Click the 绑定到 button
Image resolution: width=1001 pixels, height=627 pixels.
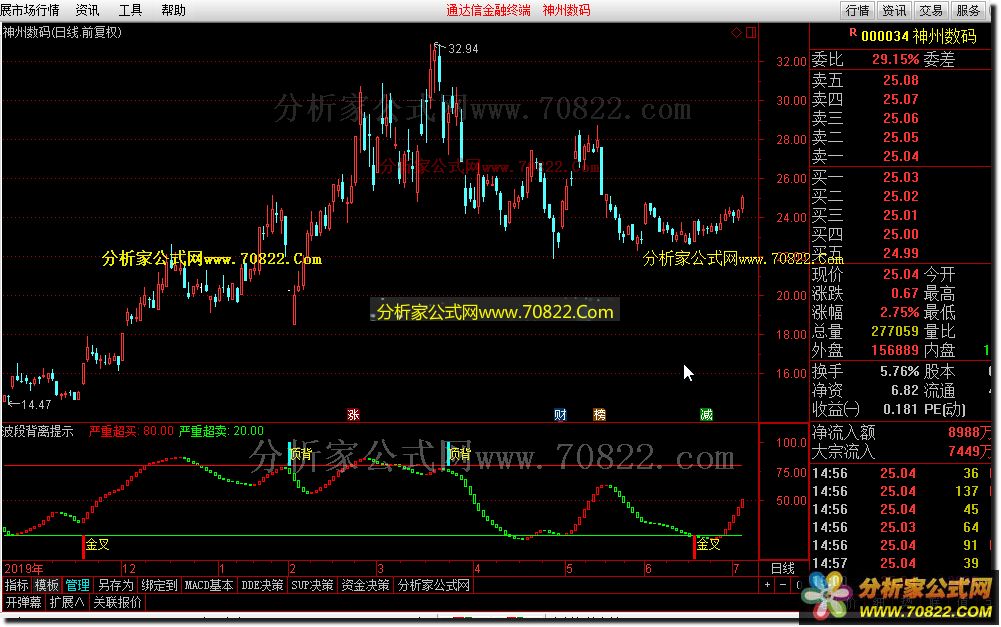pyautogui.click(x=159, y=585)
